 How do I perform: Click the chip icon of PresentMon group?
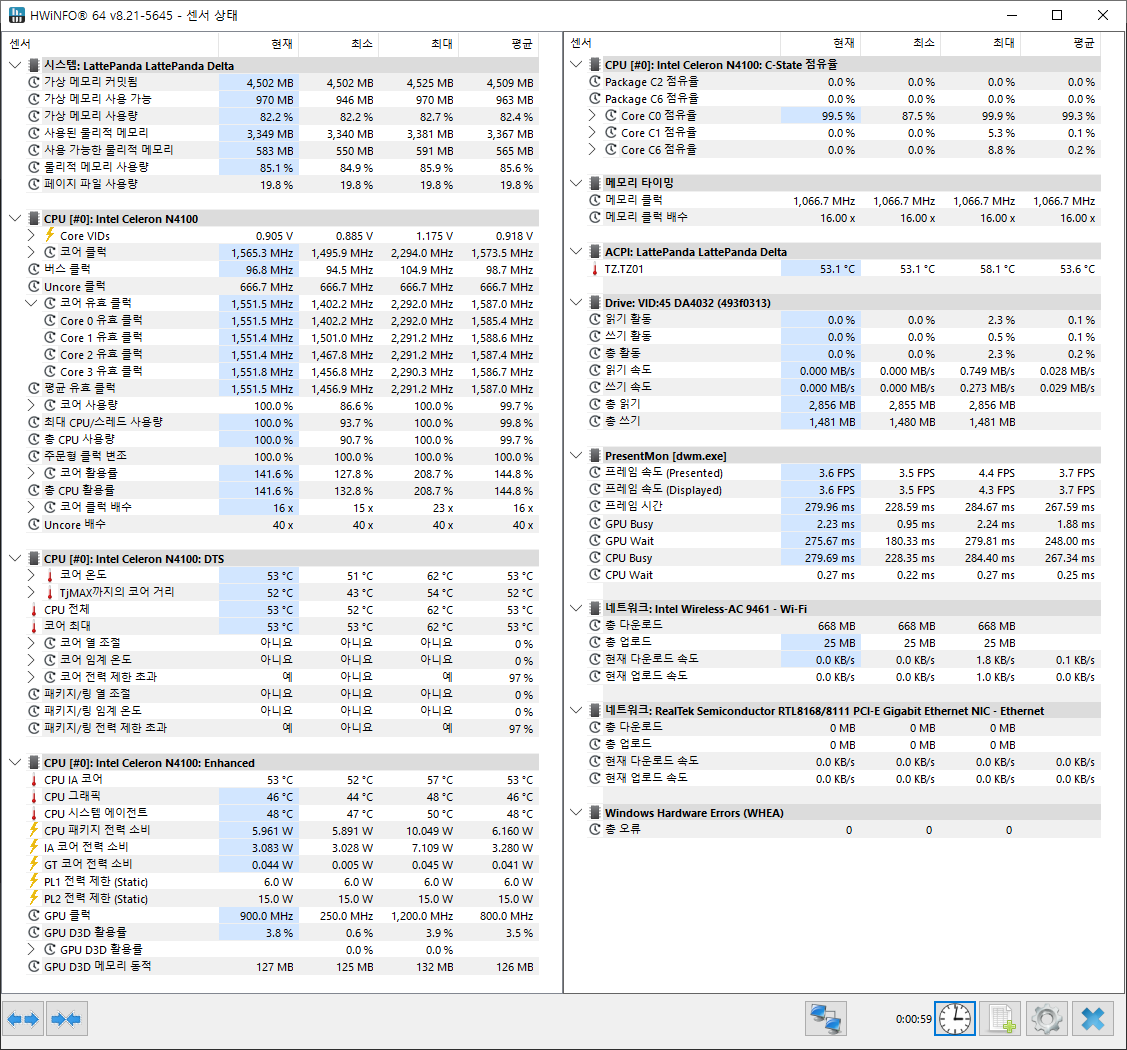(594, 456)
